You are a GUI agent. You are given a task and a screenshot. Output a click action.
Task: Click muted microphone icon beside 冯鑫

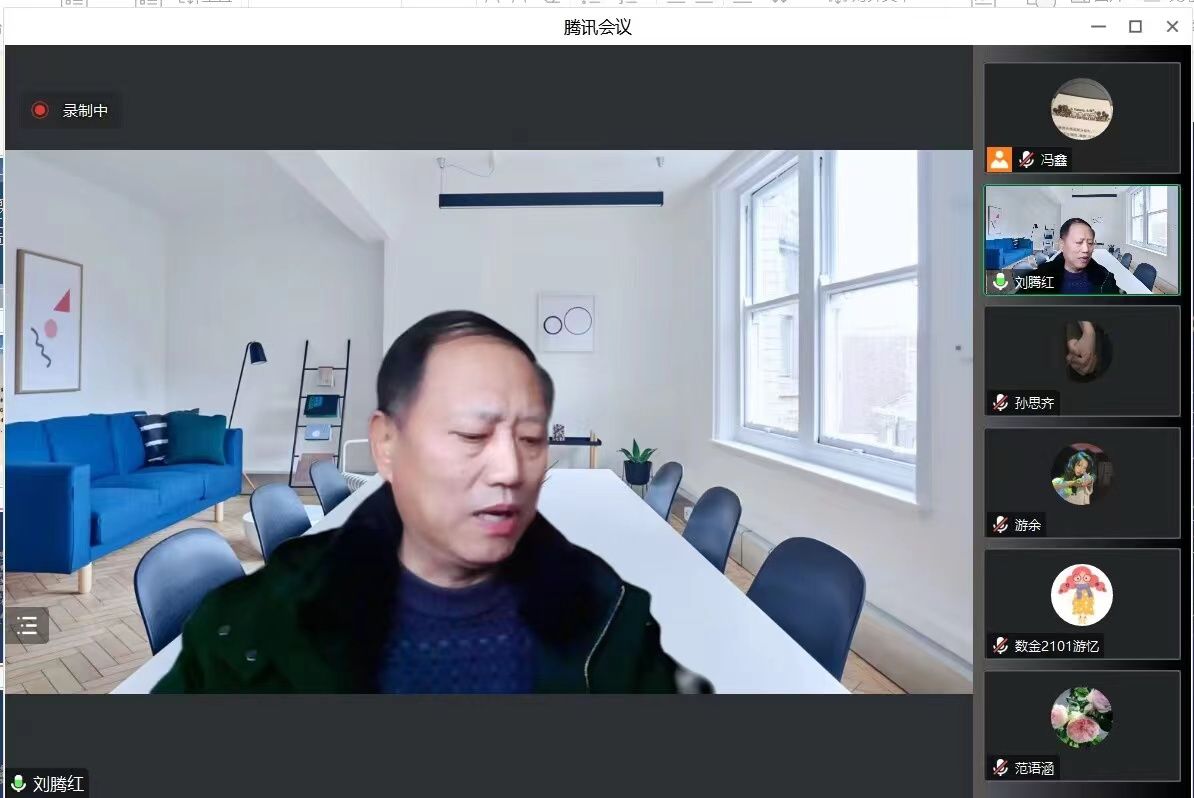click(x=1026, y=159)
